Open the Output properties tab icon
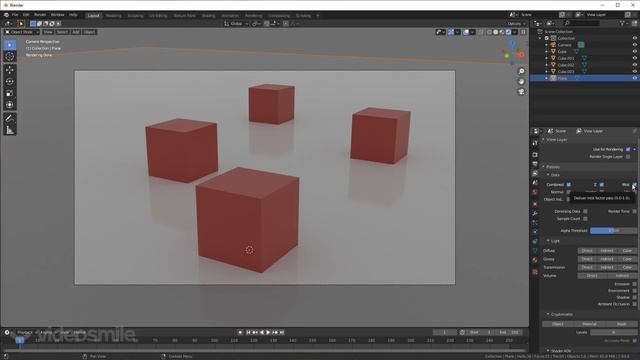 535,164
